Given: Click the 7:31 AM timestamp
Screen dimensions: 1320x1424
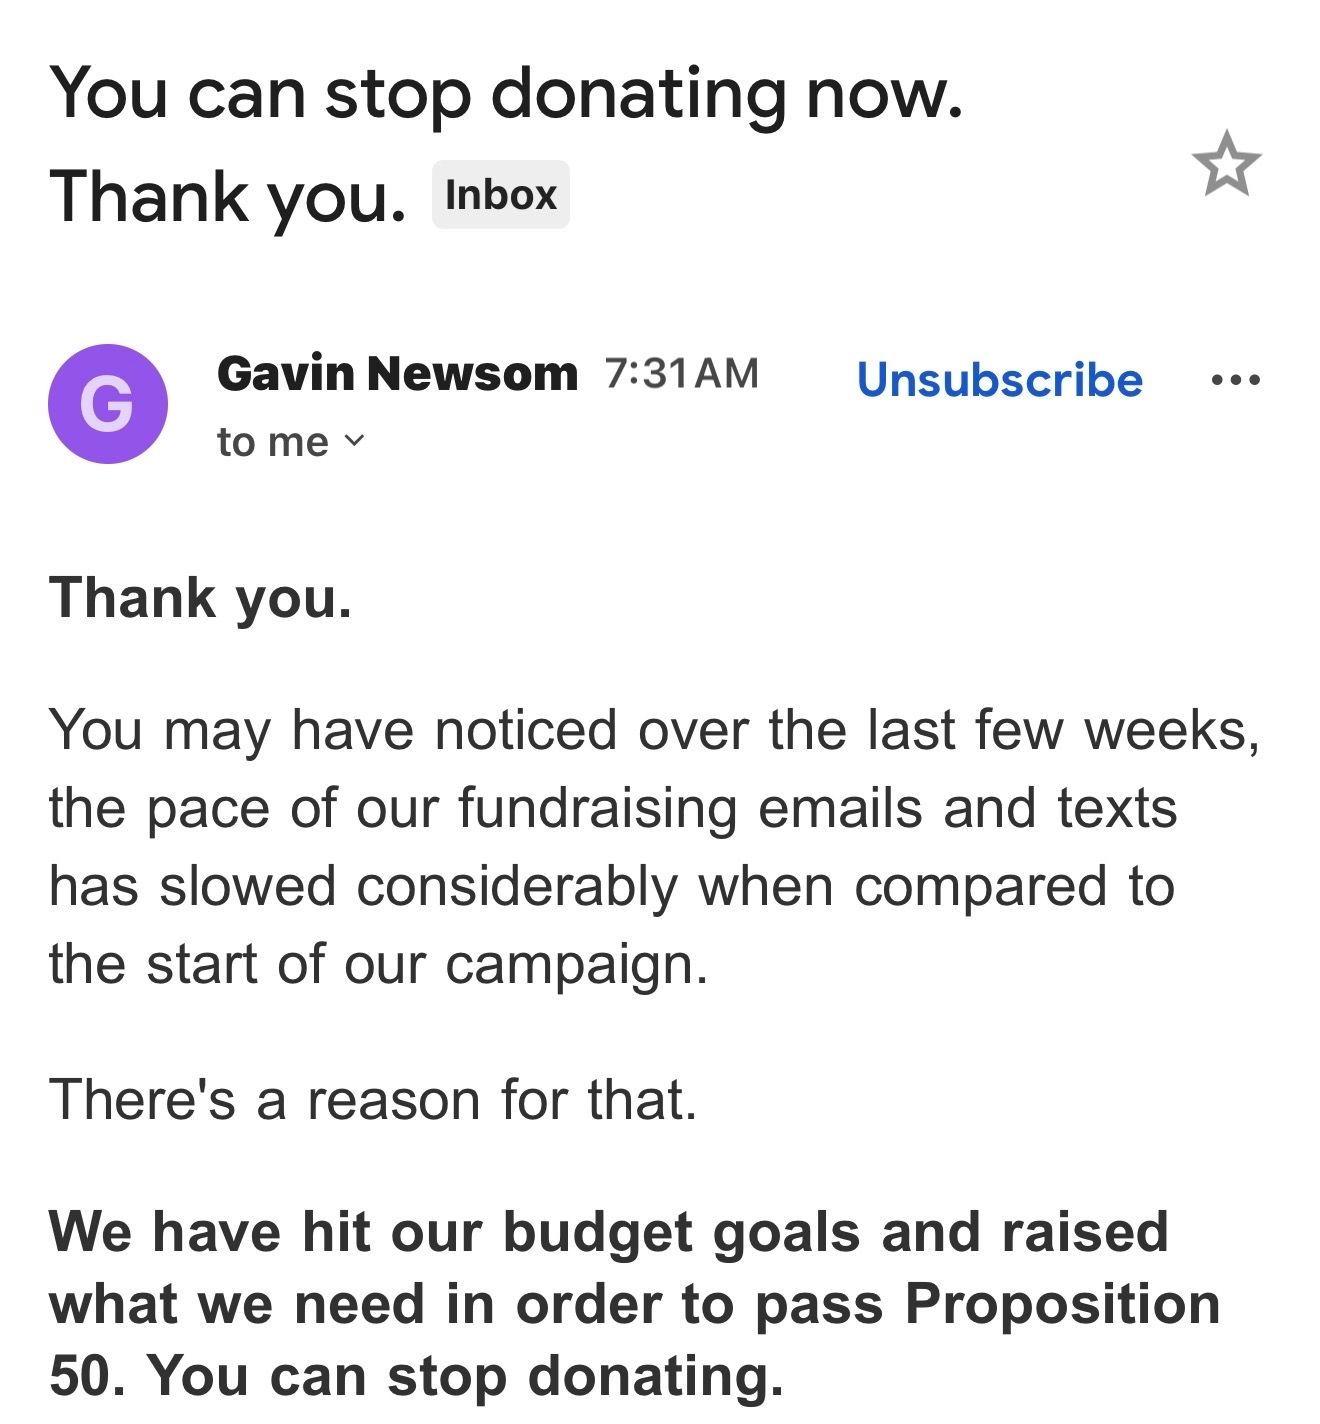Looking at the screenshot, I should [x=682, y=373].
